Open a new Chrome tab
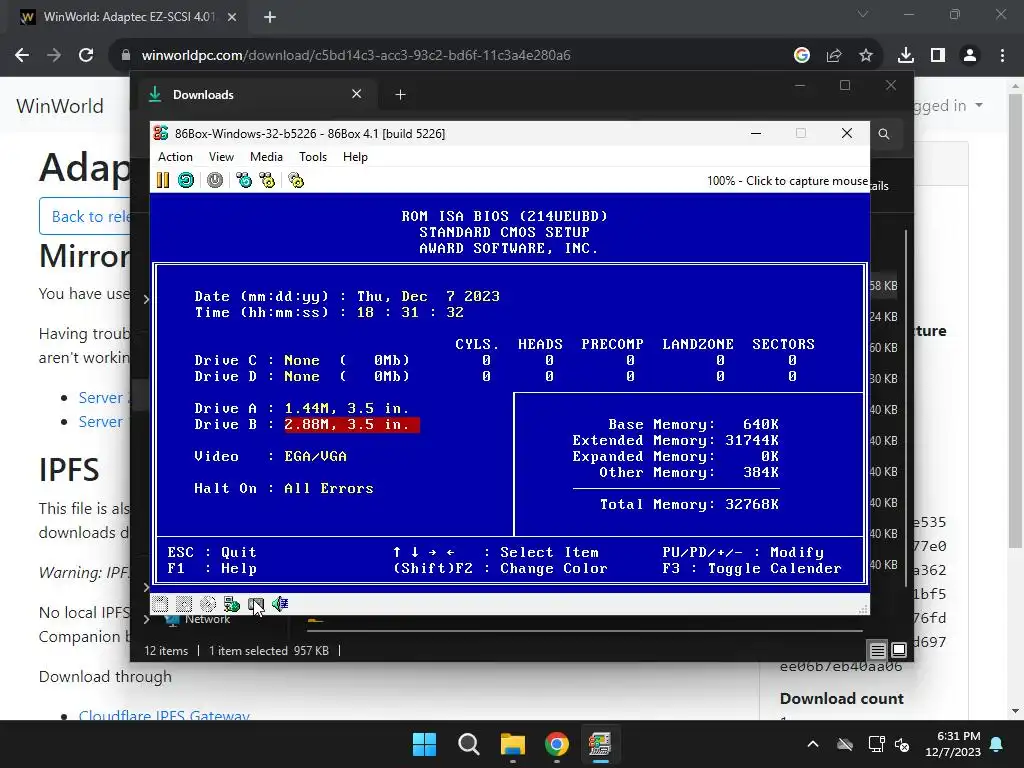This screenshot has height=768, width=1024. tap(270, 17)
